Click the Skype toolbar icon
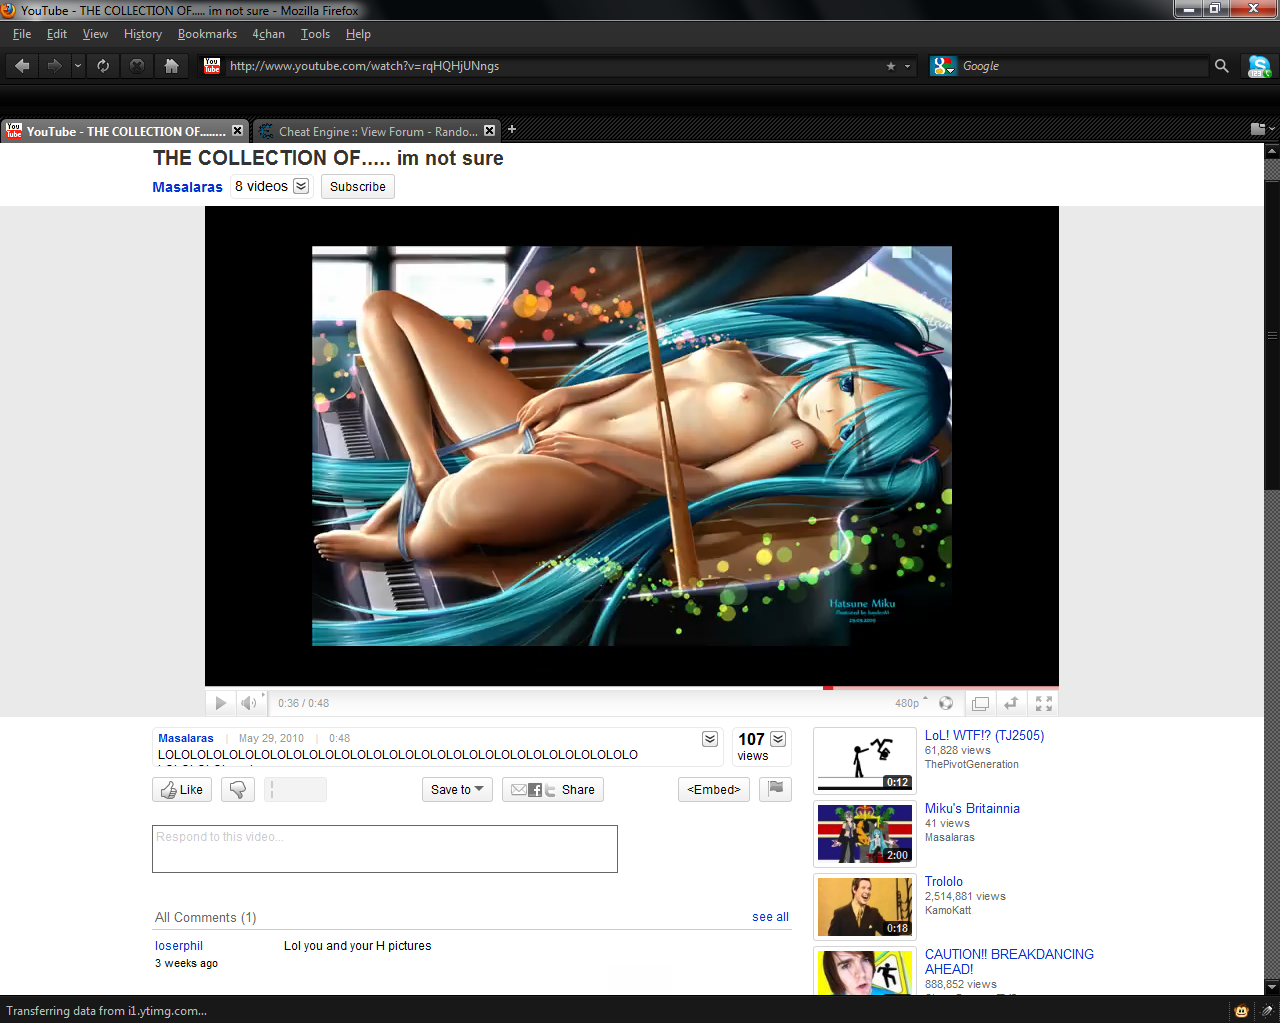1280x1023 pixels. point(1258,66)
